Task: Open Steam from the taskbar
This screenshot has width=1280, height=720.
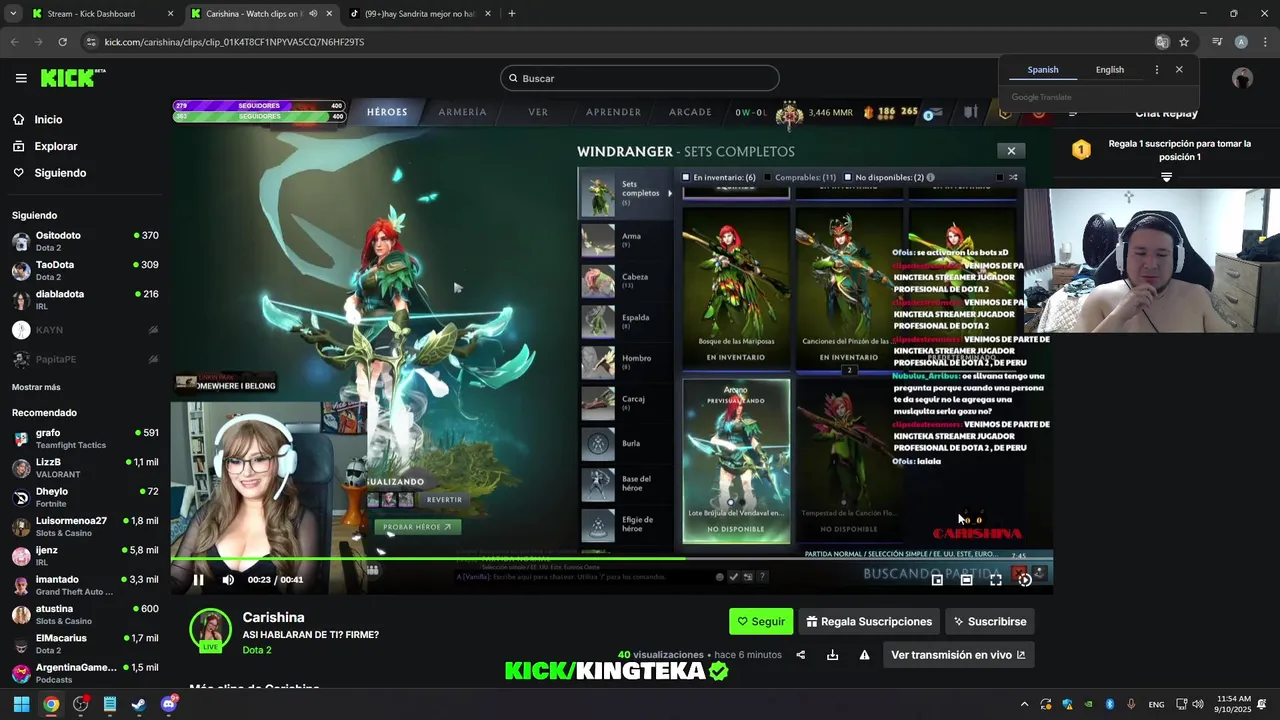Action: click(x=139, y=704)
